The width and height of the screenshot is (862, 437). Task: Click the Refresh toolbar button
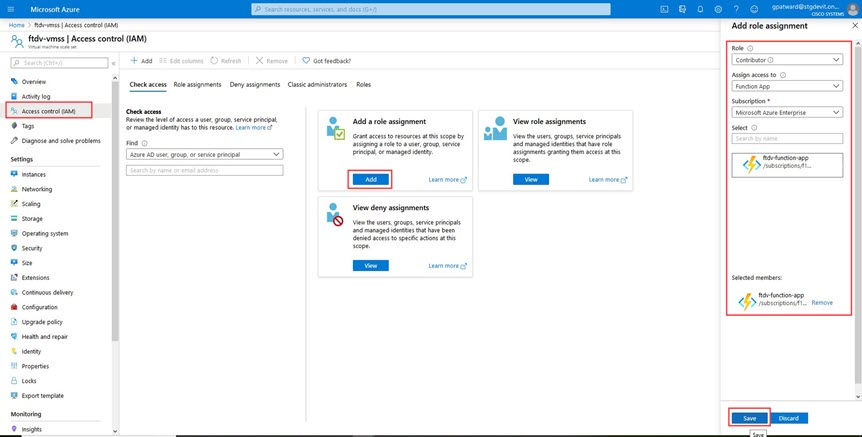[x=225, y=60]
